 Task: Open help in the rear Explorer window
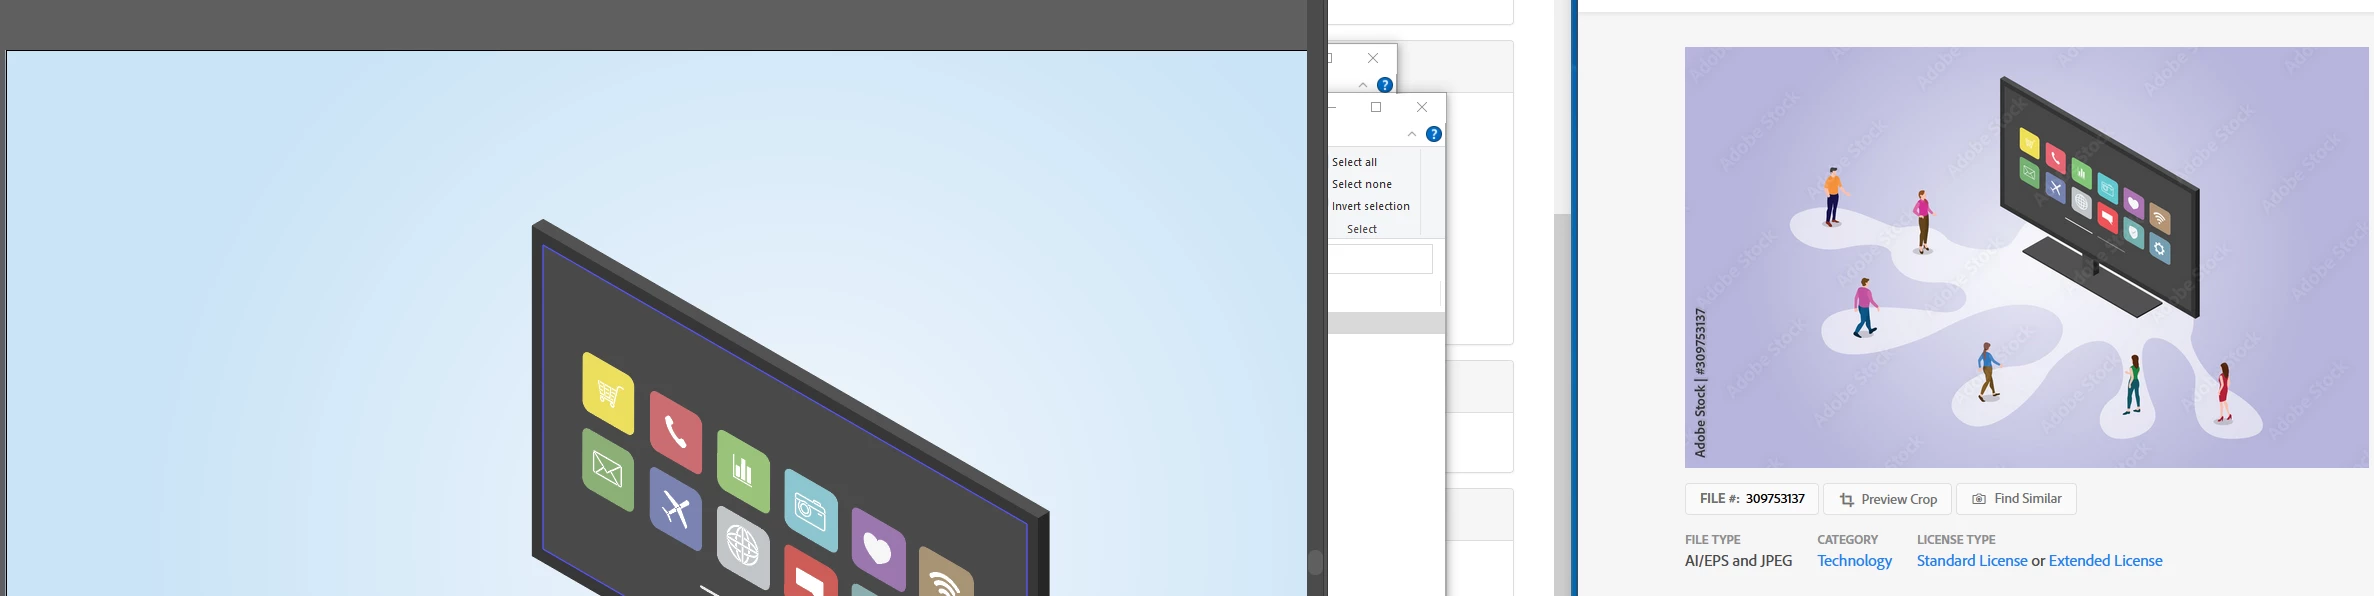pos(1385,85)
